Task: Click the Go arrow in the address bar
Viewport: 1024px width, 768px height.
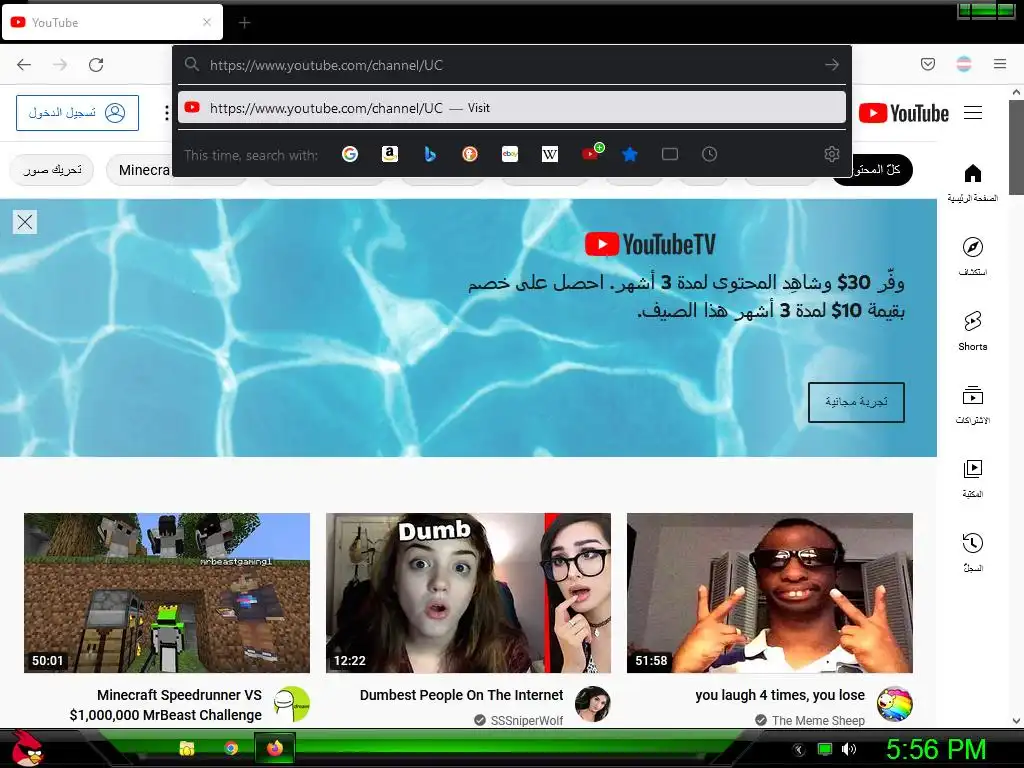Action: (x=831, y=65)
